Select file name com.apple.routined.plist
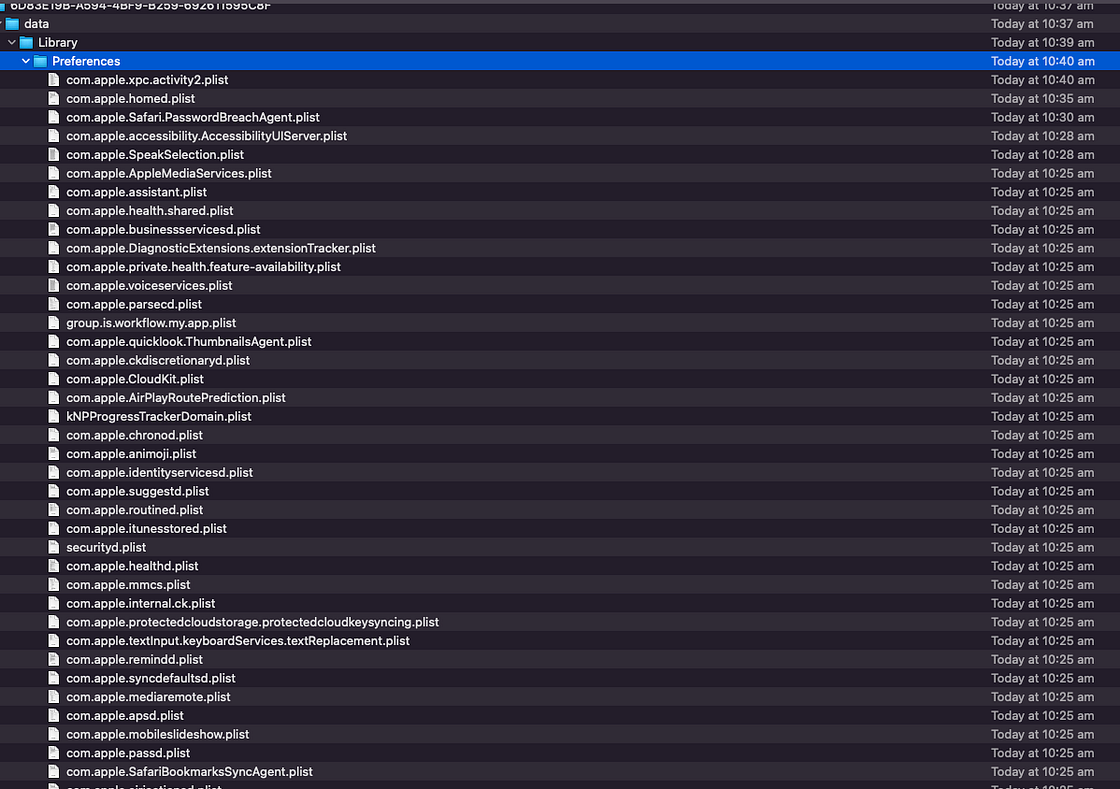 coord(134,510)
